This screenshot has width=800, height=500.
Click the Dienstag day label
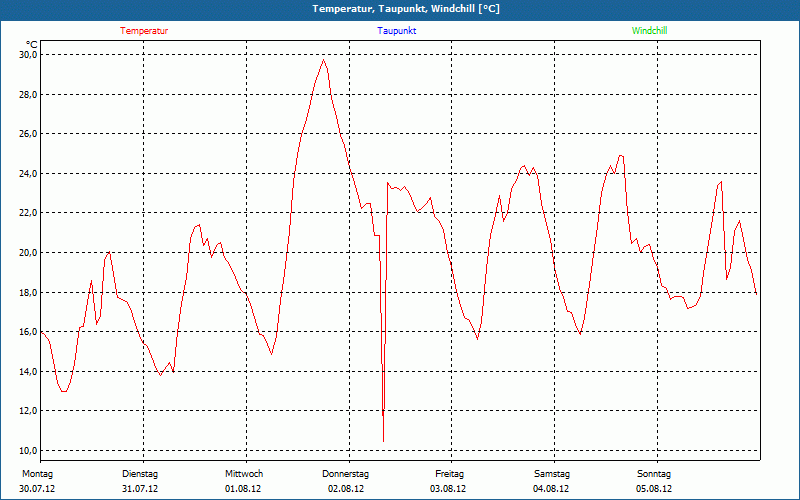(x=140, y=474)
